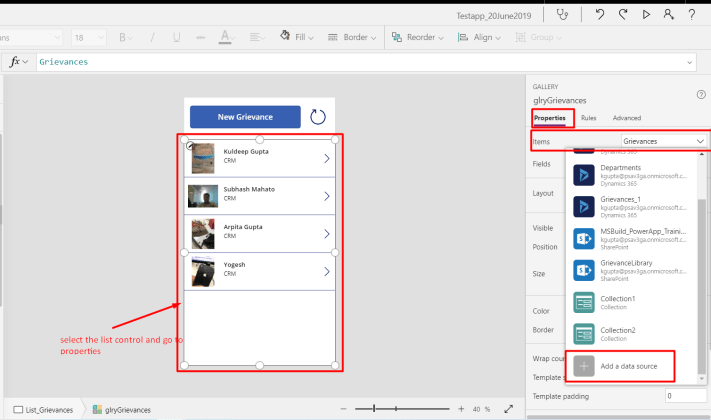This screenshot has height=420, width=711.
Task: Click the New Grievance button
Action: tap(245, 117)
